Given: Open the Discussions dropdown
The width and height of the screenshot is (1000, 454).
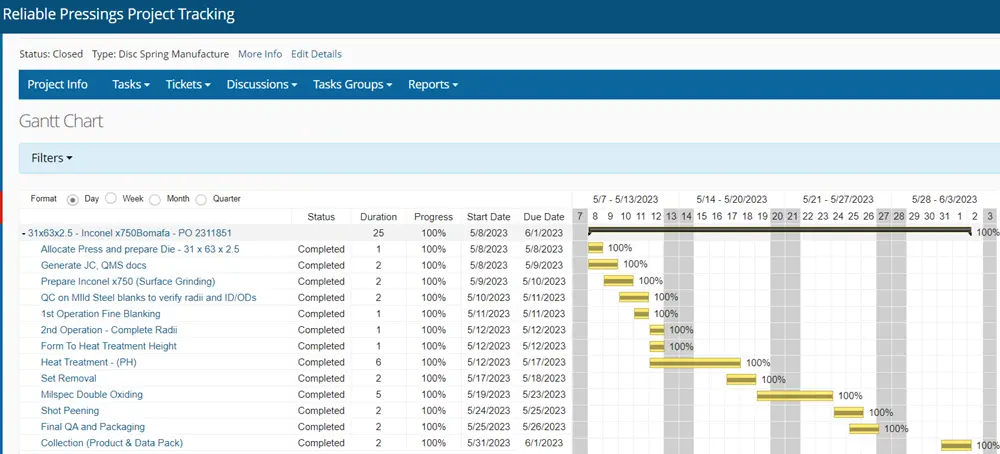Looking at the screenshot, I should coord(261,85).
